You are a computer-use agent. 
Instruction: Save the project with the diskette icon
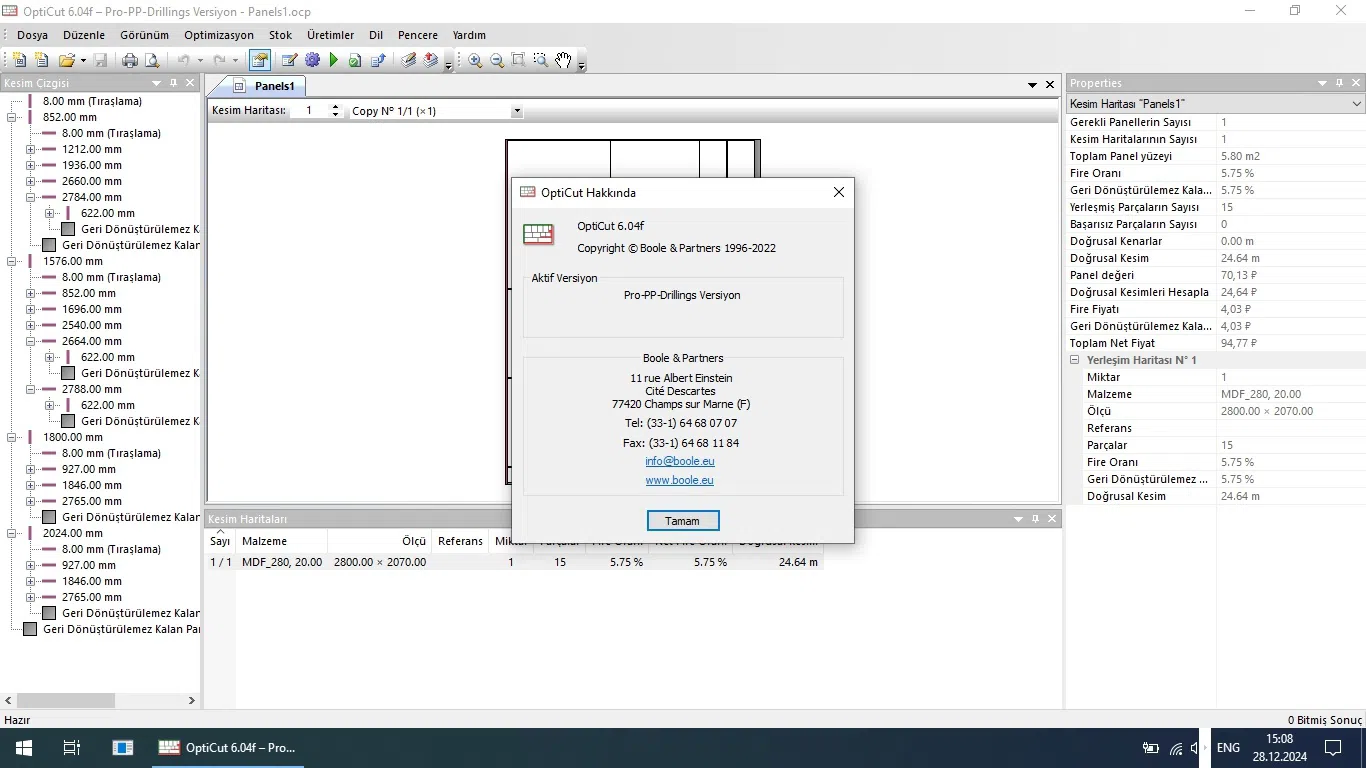[x=100, y=60]
